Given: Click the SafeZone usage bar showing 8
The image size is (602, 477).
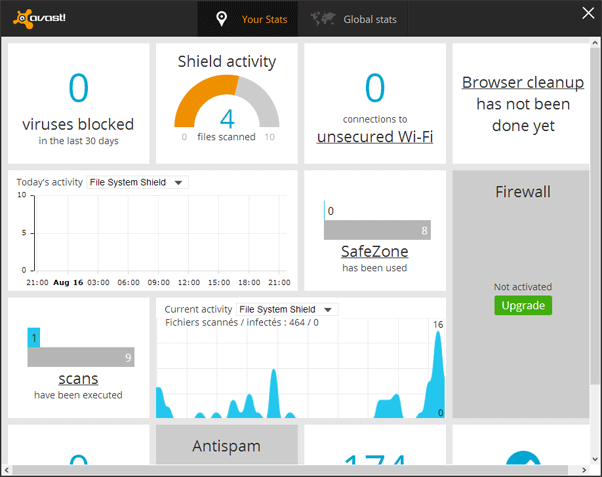Looking at the screenshot, I should 377,230.
